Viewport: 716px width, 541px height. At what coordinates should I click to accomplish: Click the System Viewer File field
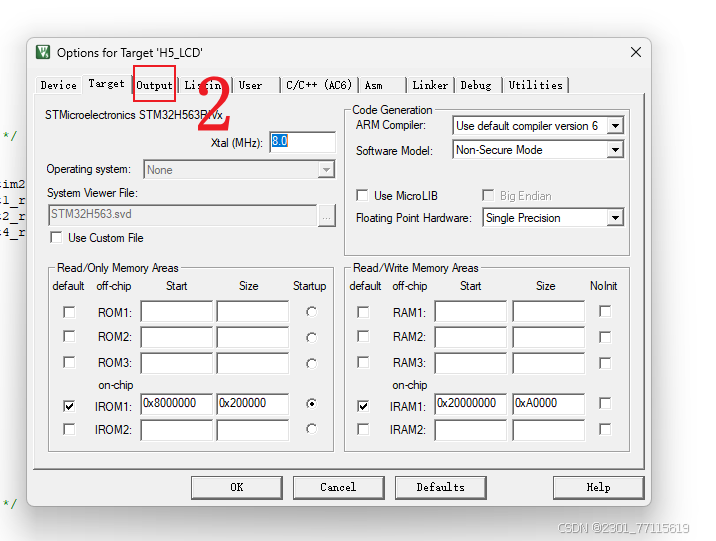[x=182, y=215]
